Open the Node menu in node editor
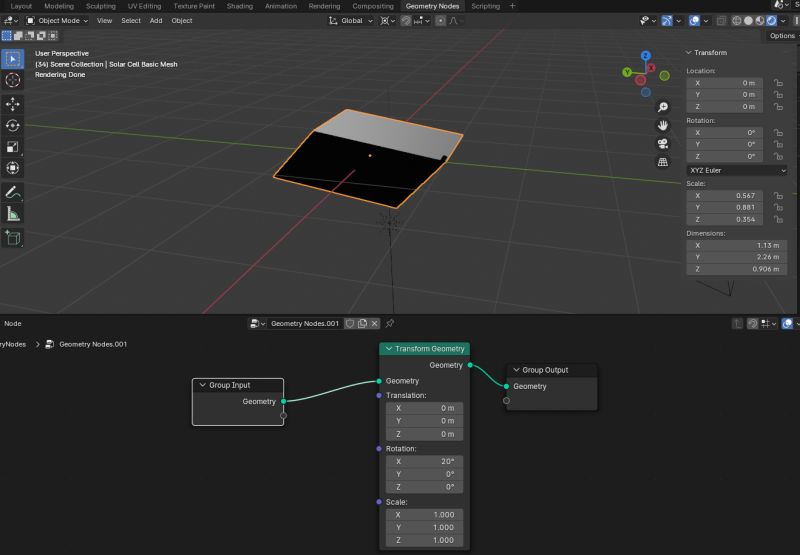Screen dimensions: 800x555 [13, 323]
